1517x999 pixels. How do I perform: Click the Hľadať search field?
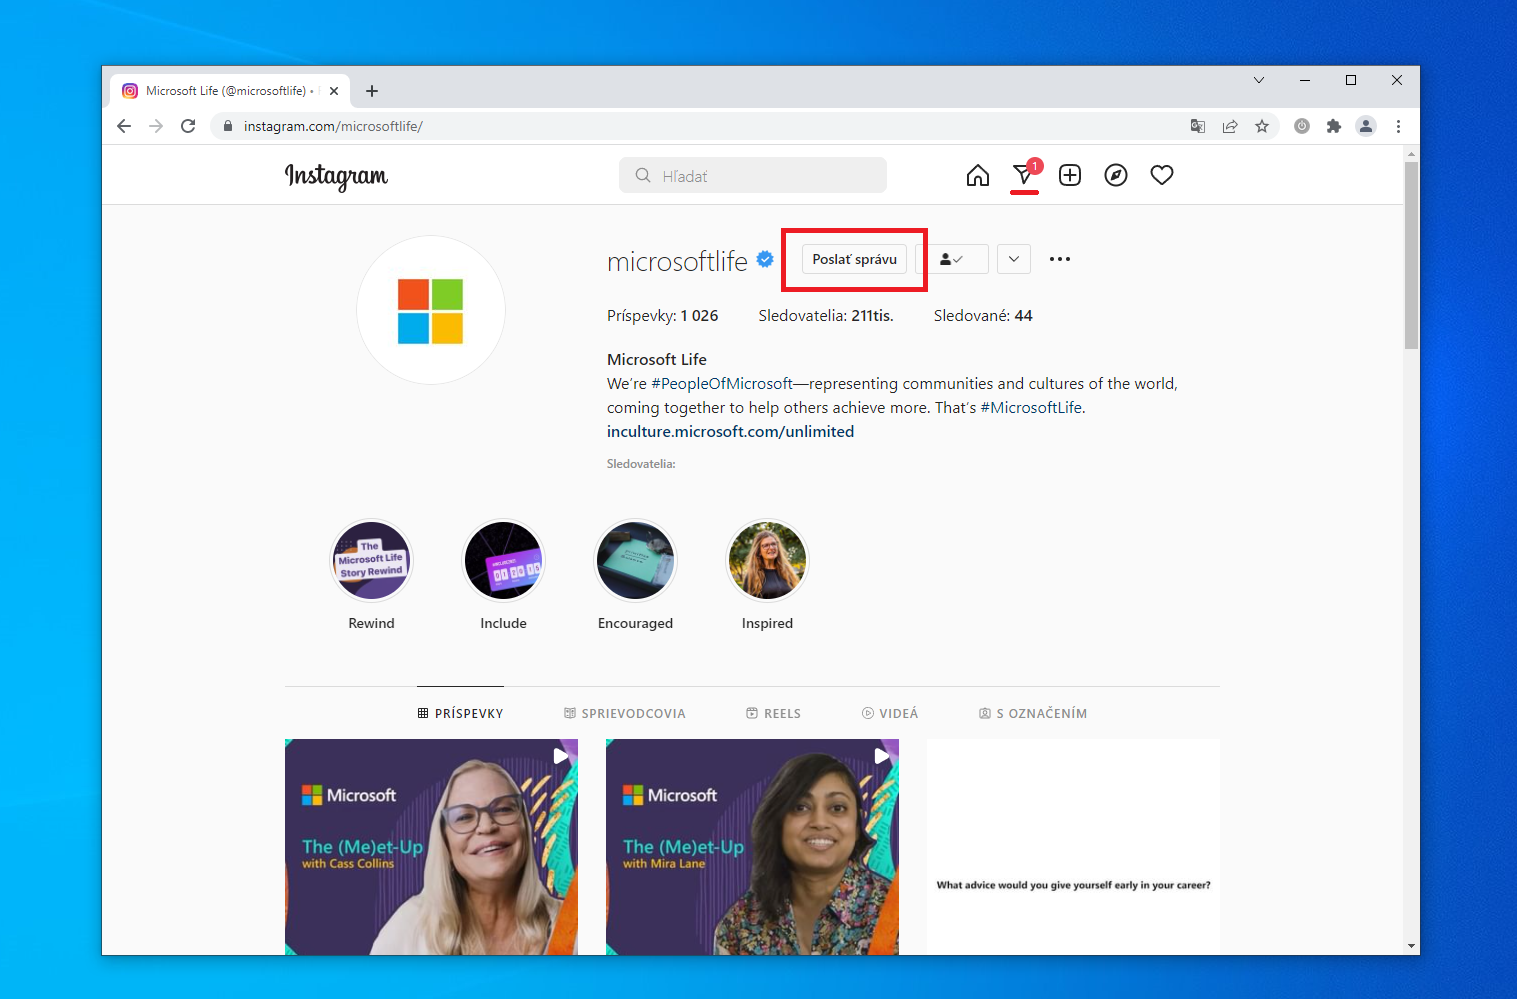(x=753, y=175)
